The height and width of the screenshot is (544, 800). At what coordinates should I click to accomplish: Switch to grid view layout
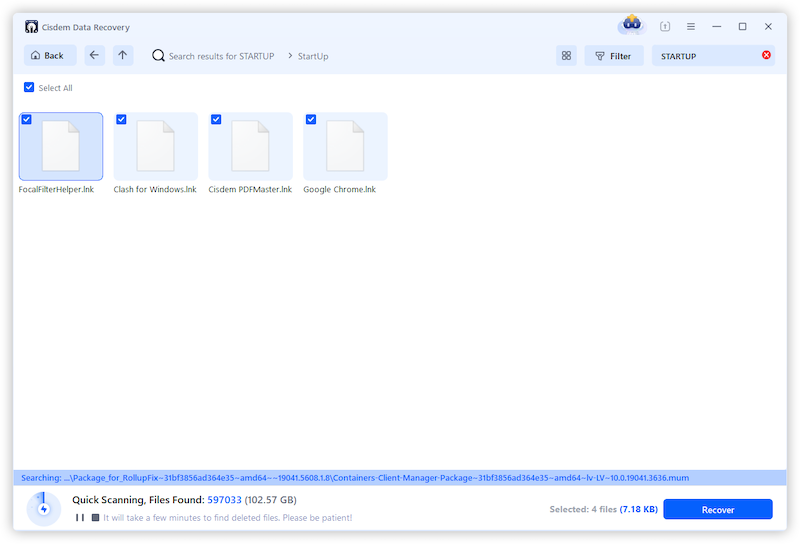click(566, 56)
